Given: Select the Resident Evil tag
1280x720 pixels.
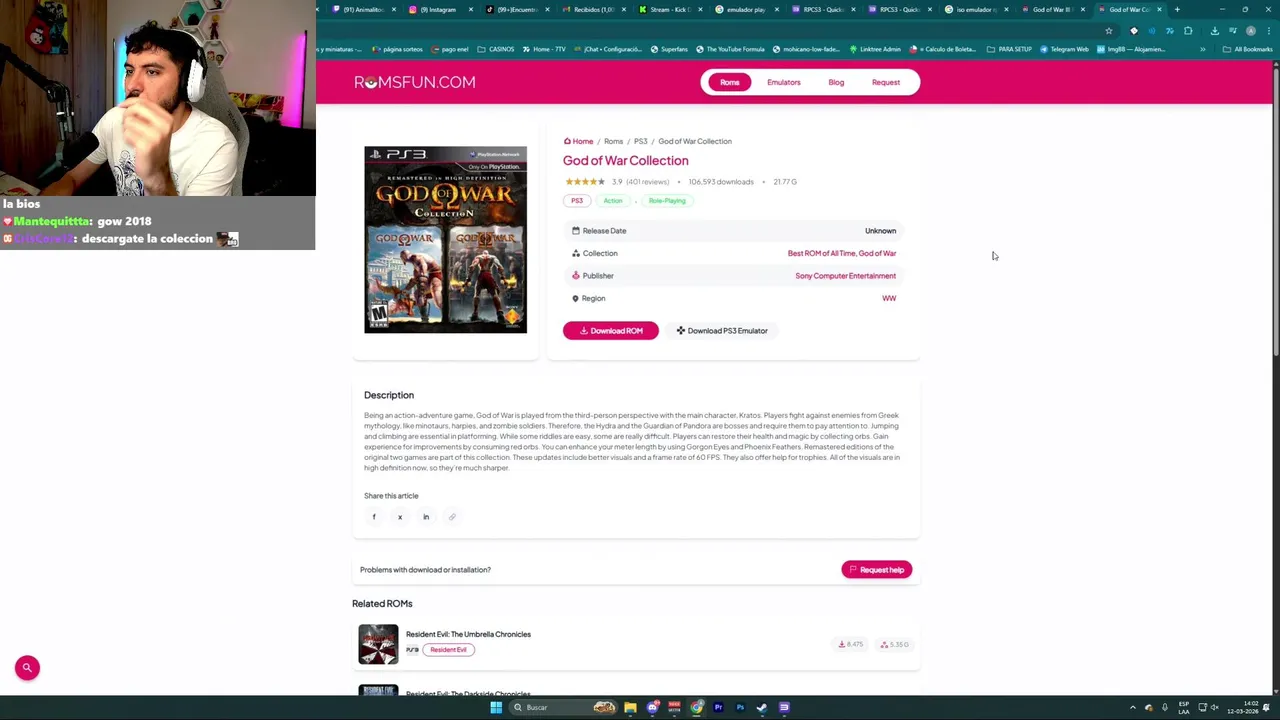Looking at the screenshot, I should click(448, 650).
